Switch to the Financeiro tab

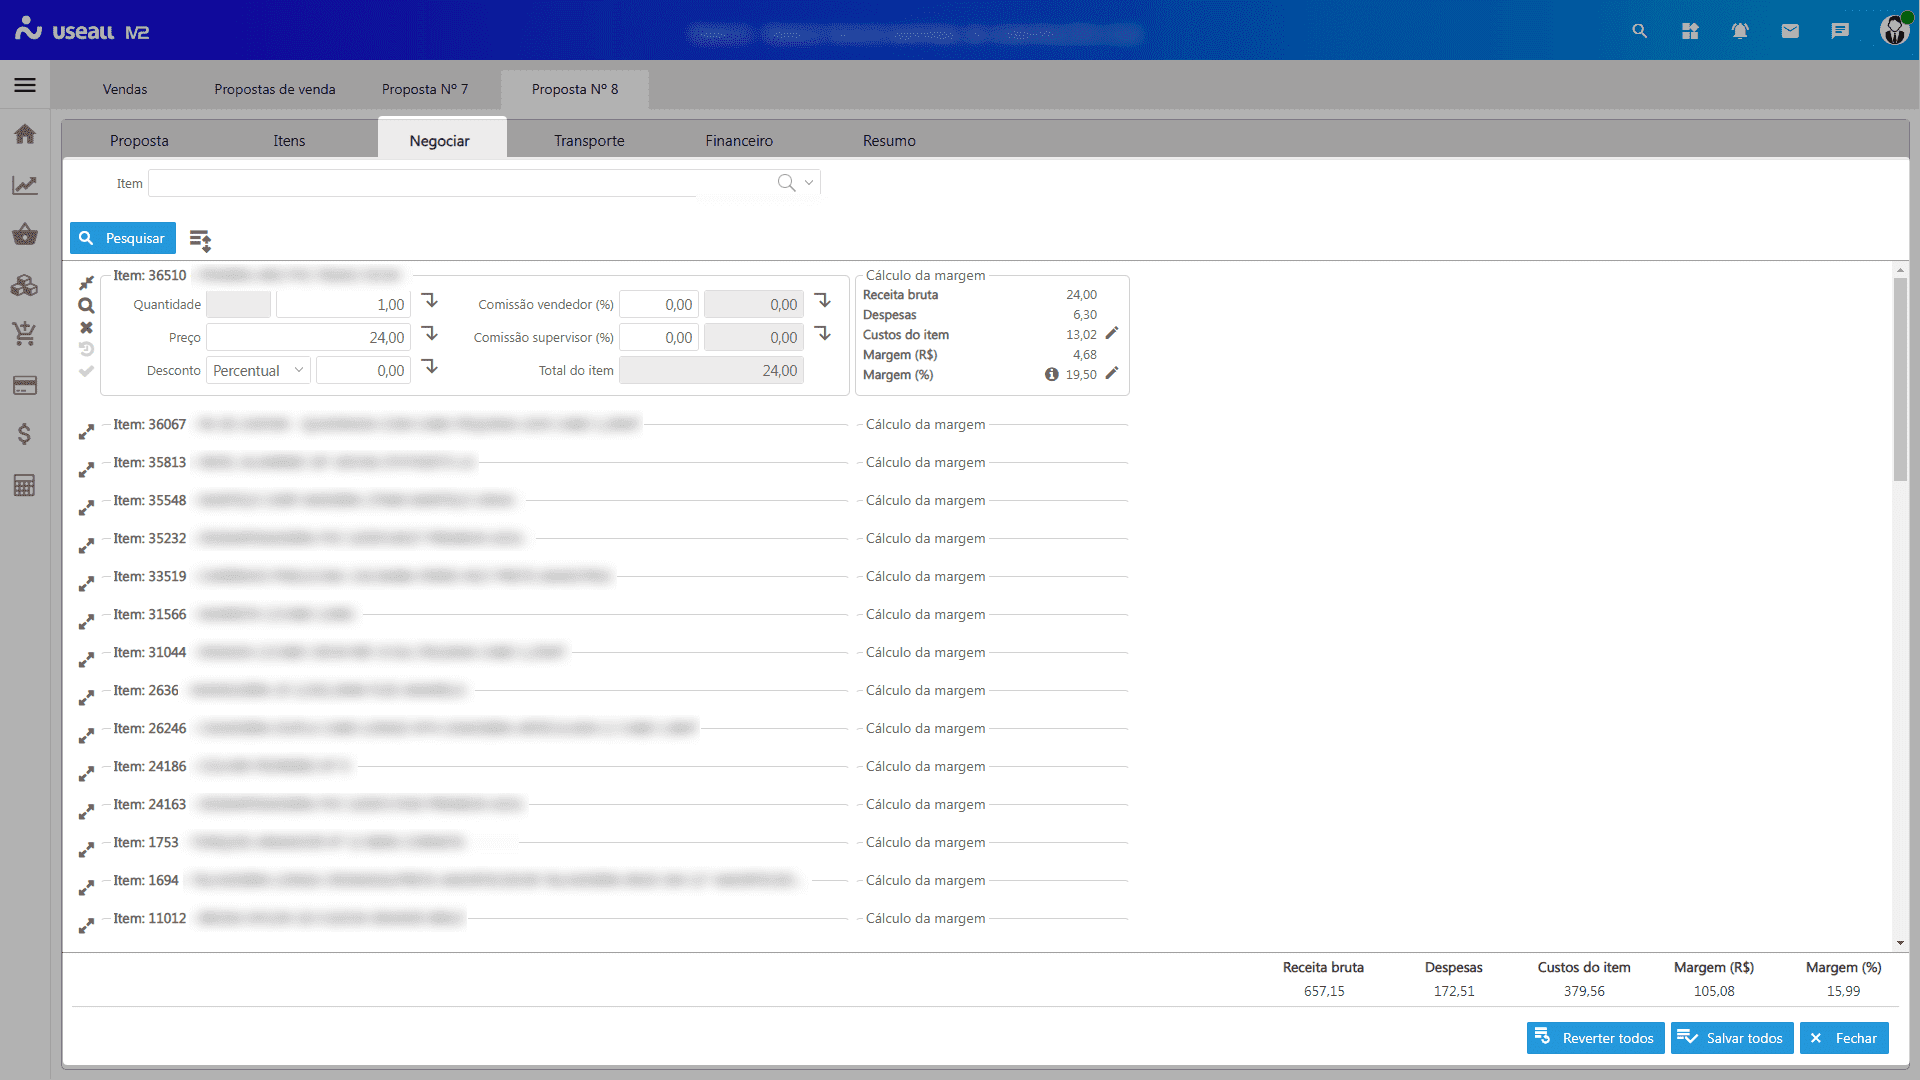tap(738, 141)
